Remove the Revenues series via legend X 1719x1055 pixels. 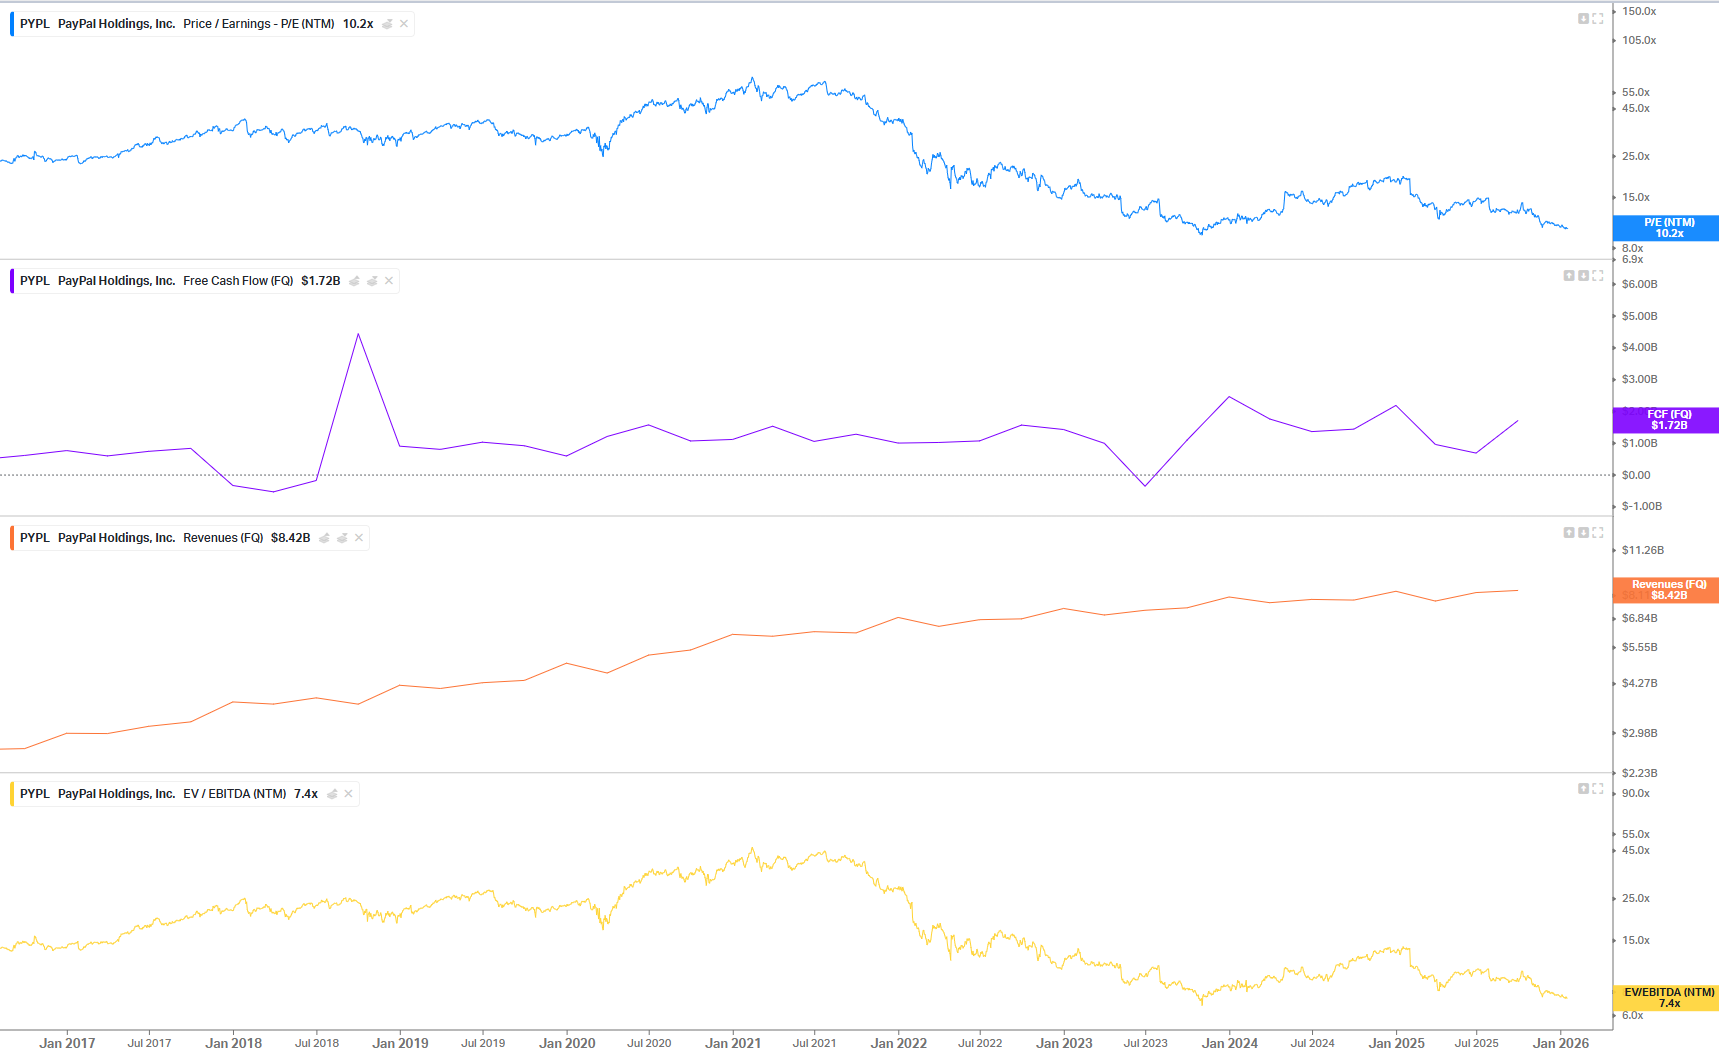coord(359,538)
